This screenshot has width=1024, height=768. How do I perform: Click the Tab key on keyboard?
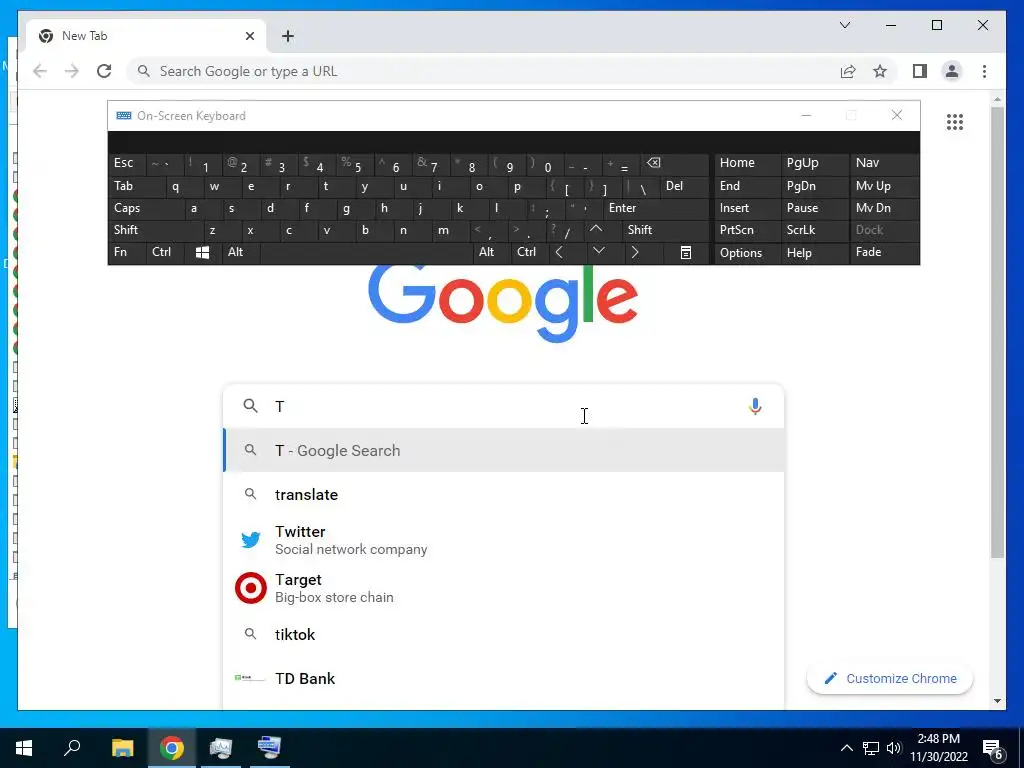point(136,186)
